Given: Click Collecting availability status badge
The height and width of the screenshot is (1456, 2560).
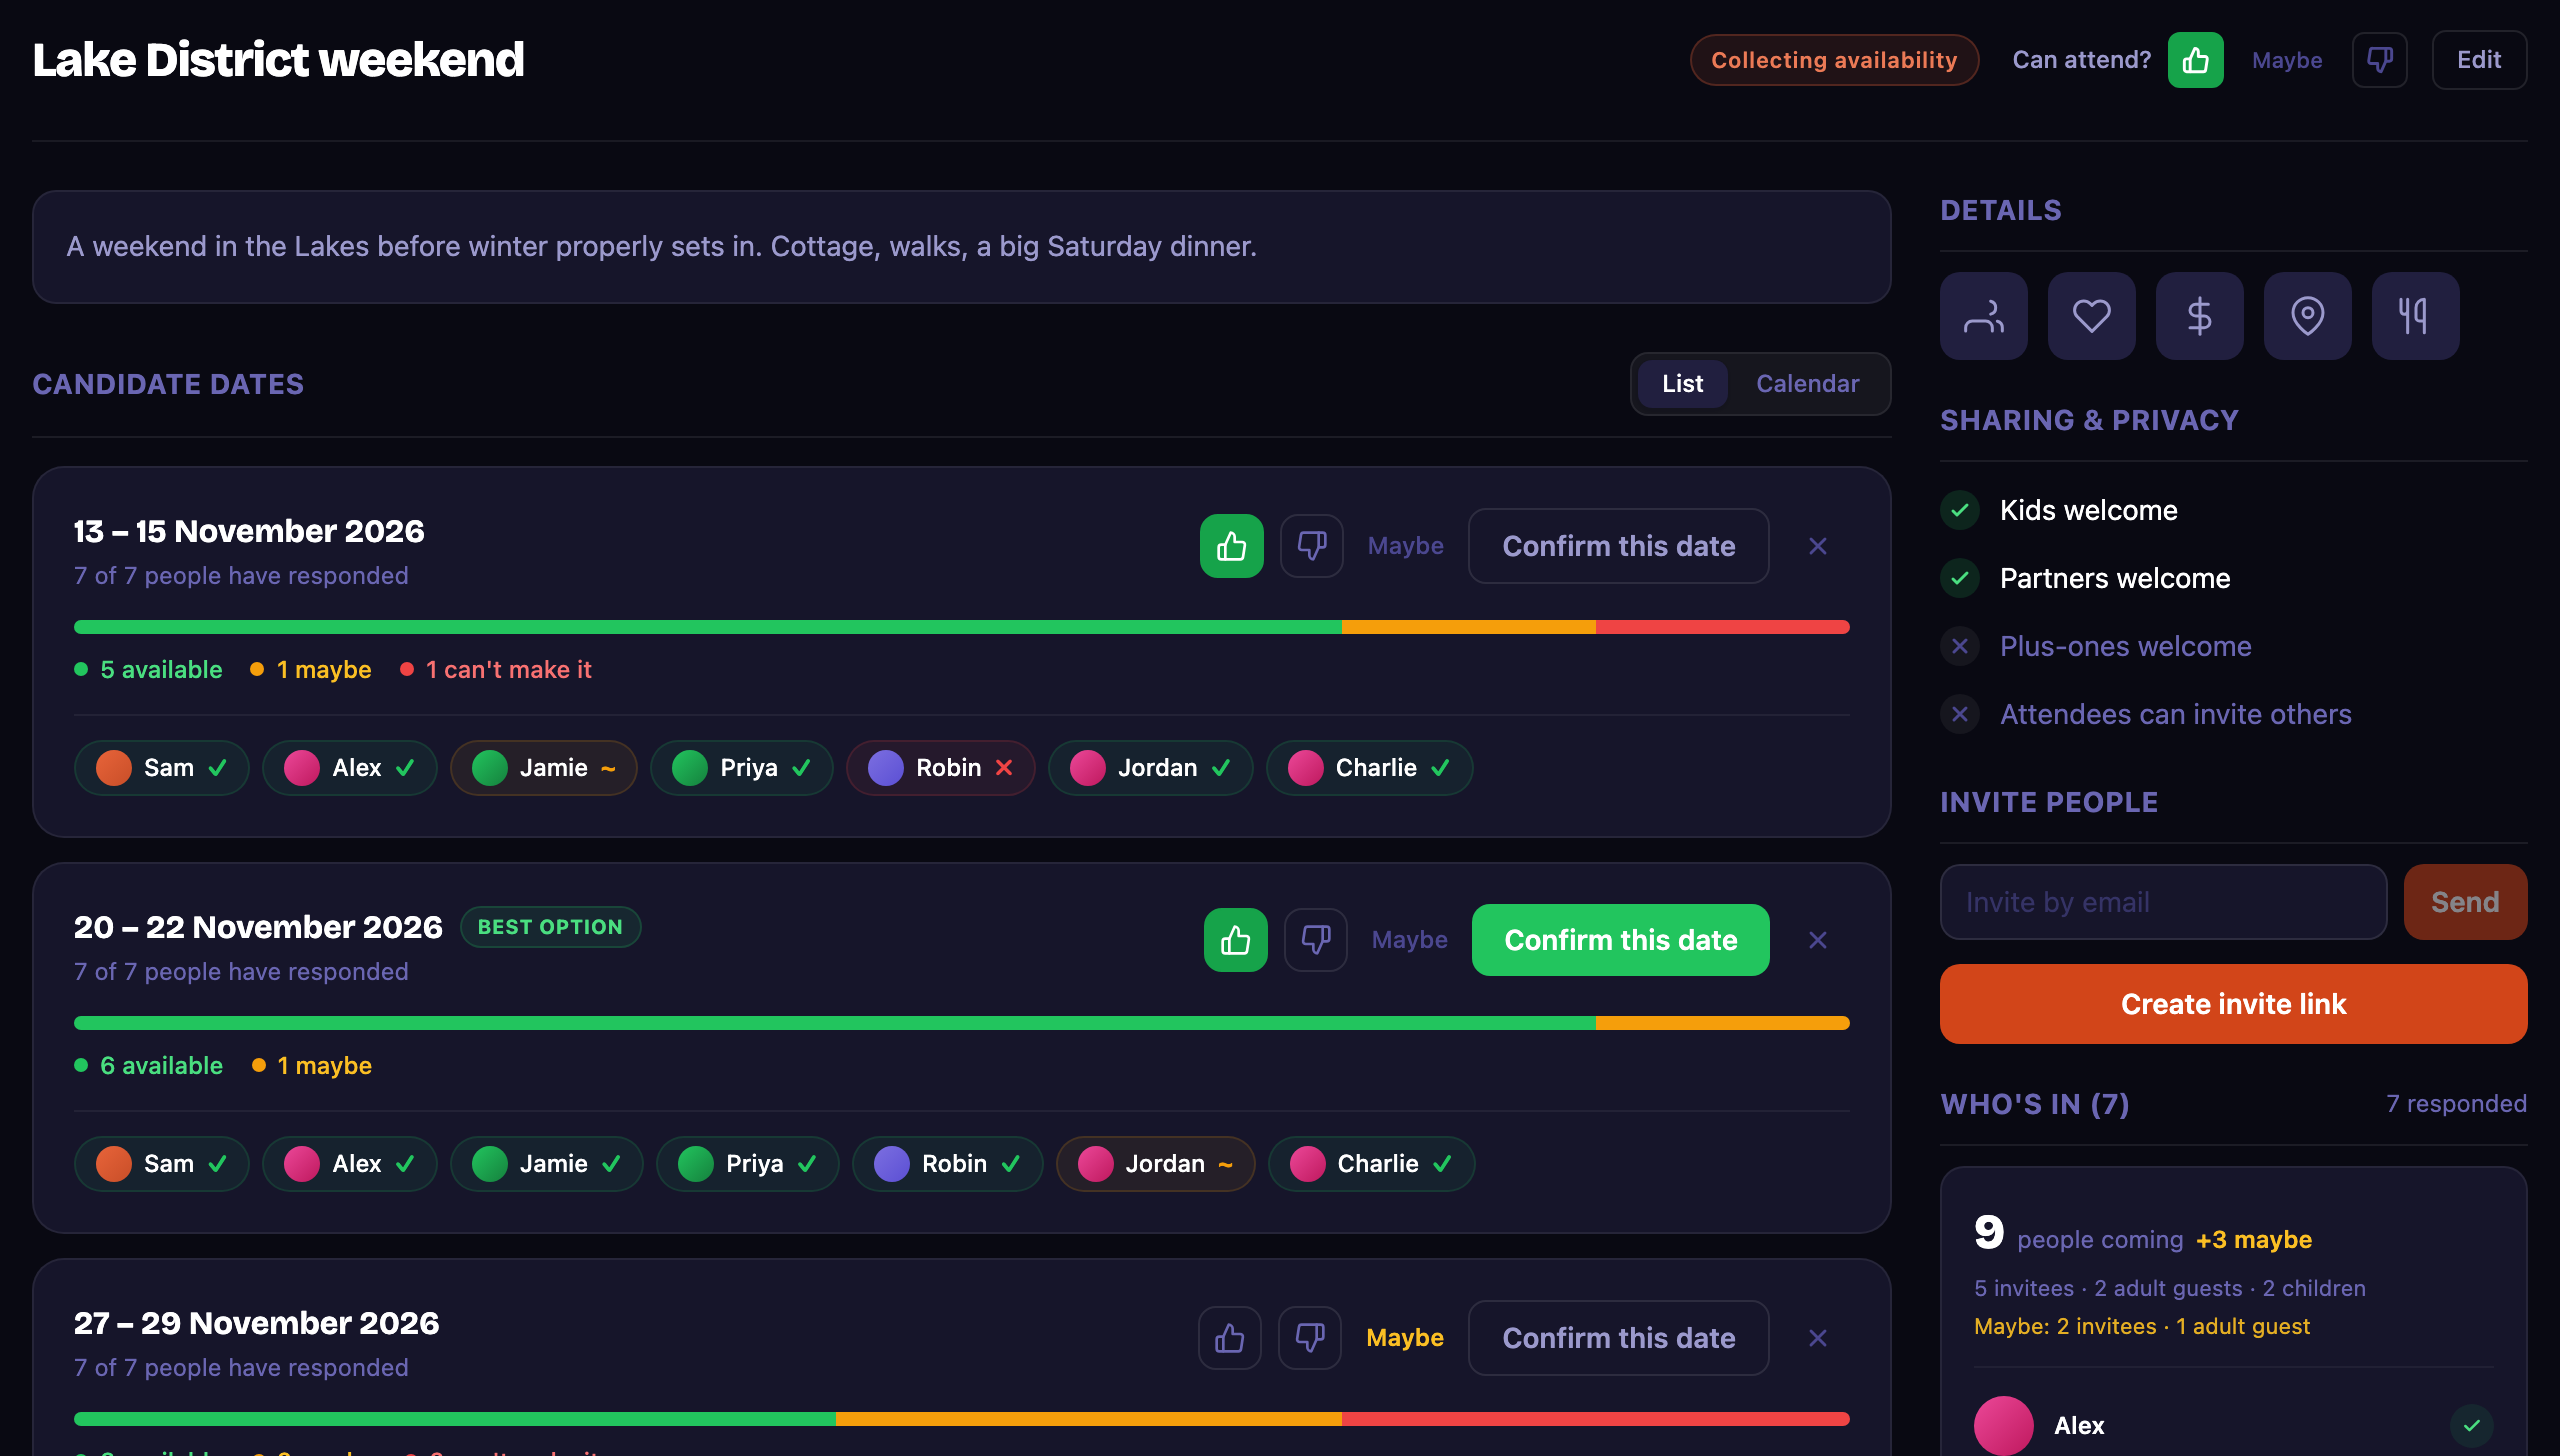Looking at the screenshot, I should pos(1834,60).
